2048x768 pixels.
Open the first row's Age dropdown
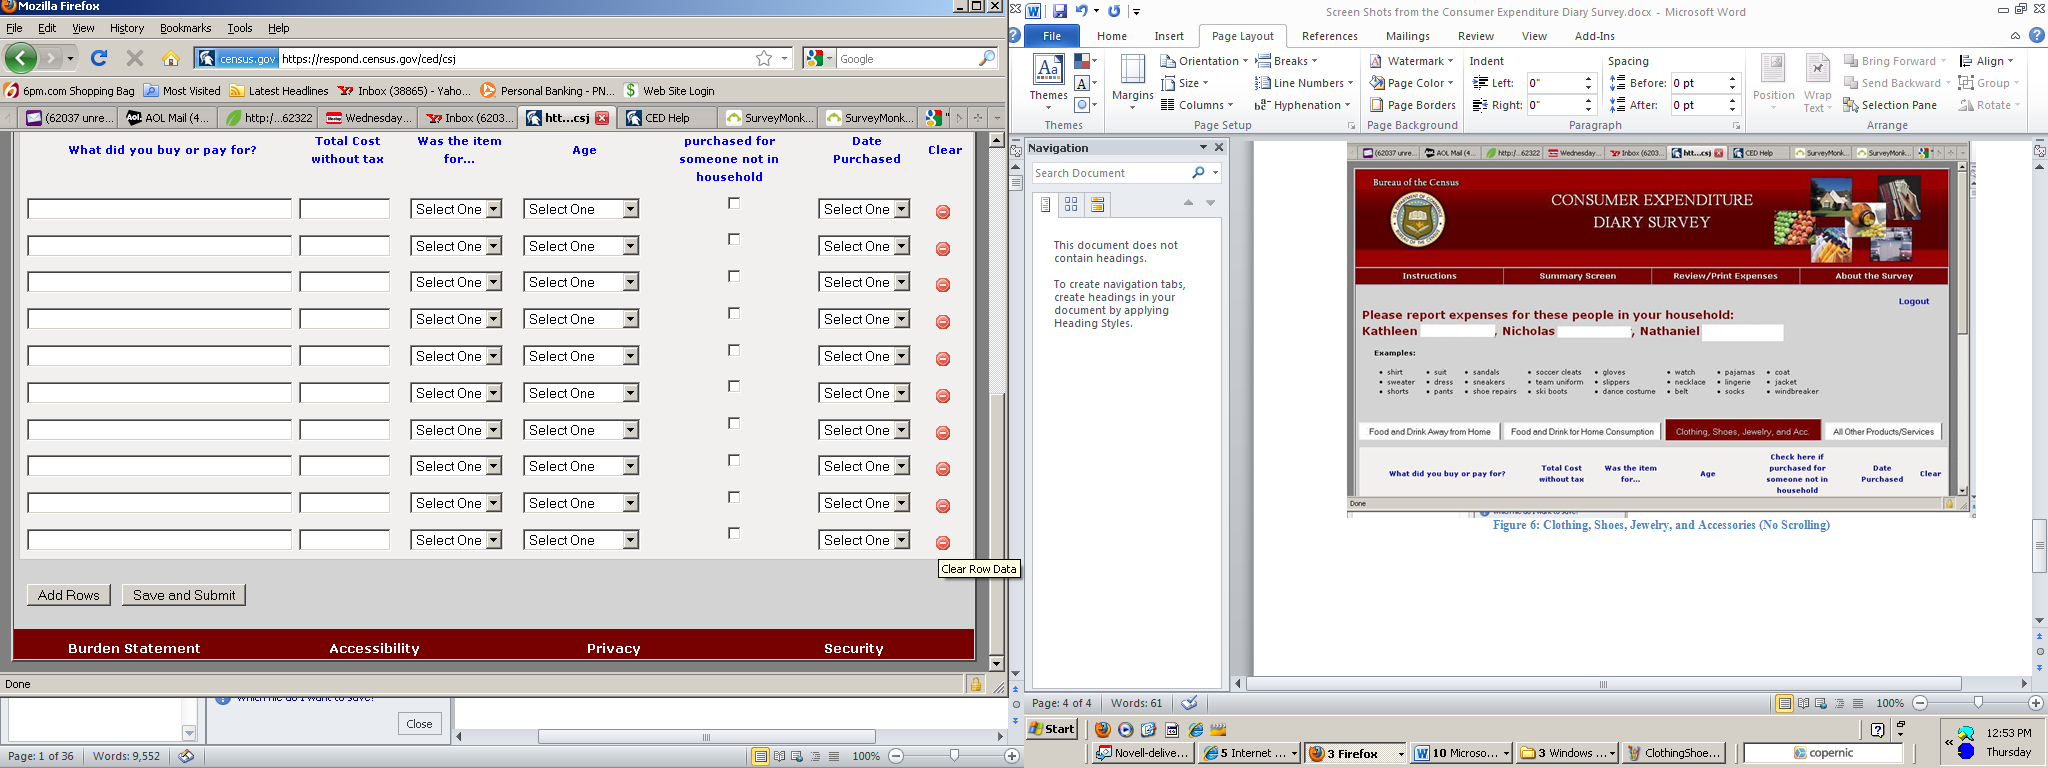pos(581,209)
